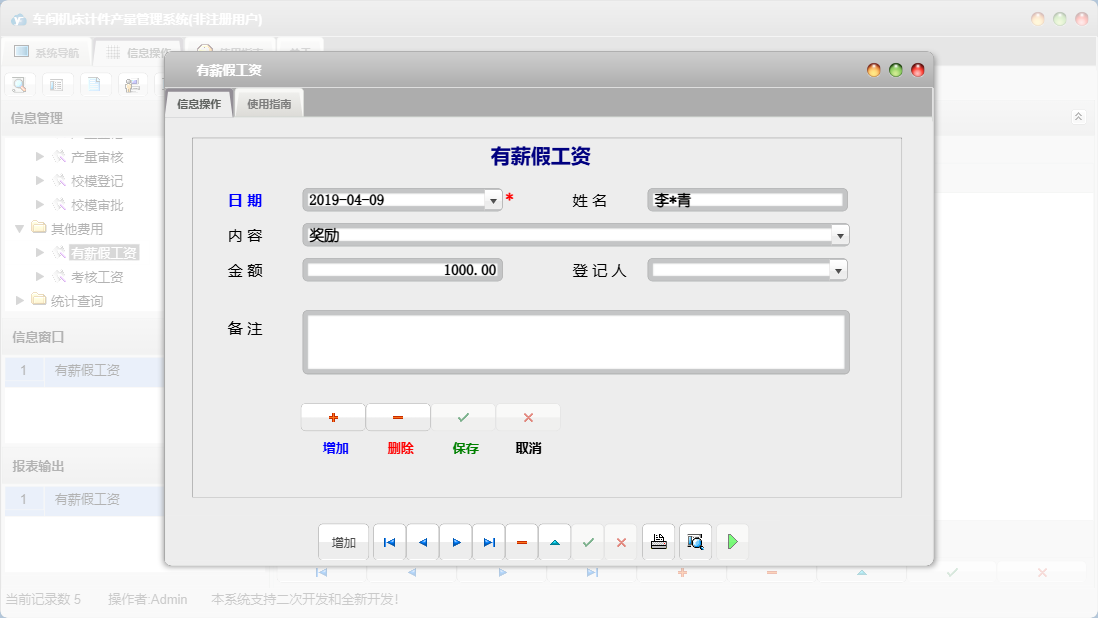The image size is (1098, 618).
Task: Select the magnifier search icon in left toolbar
Action: [x=19, y=84]
